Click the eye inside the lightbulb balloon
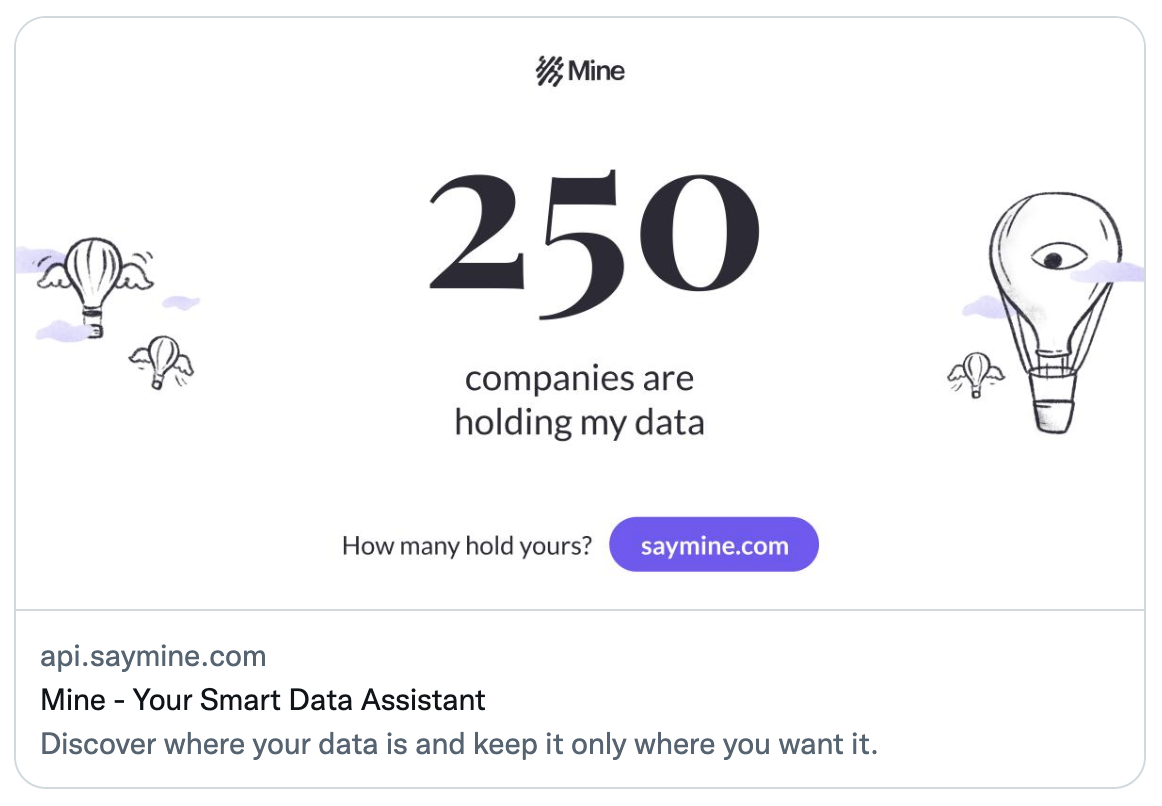 click(x=1052, y=259)
